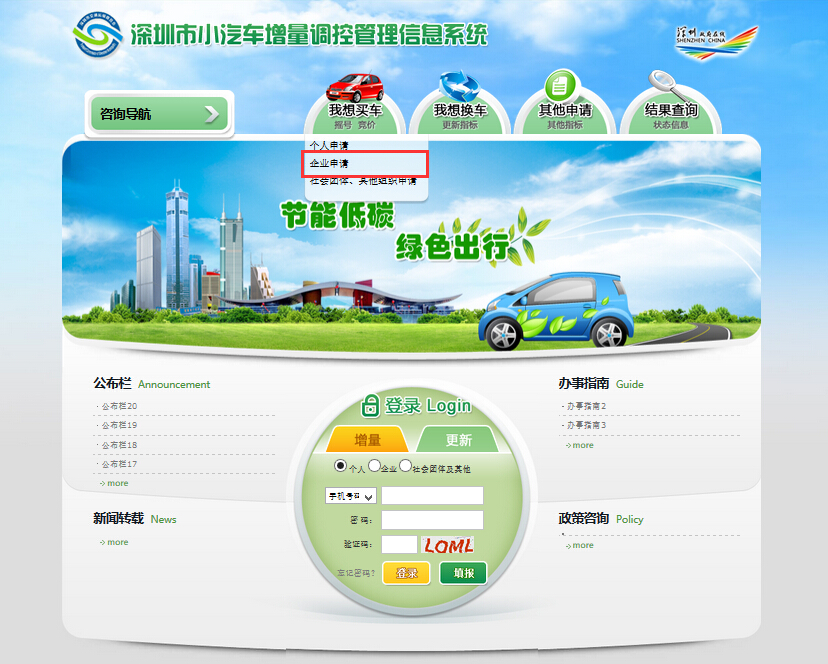
Task: Switch to the 更新 login tab
Action: tap(458, 440)
